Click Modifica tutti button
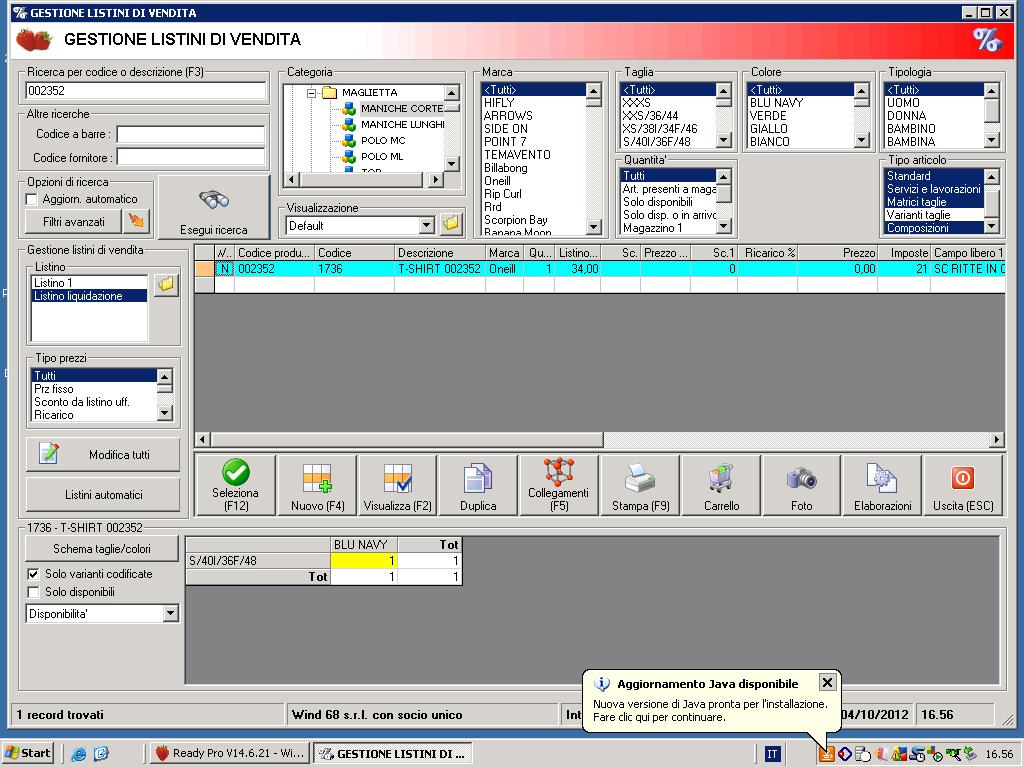Image resolution: width=1024 pixels, height=768 pixels. tap(103, 454)
